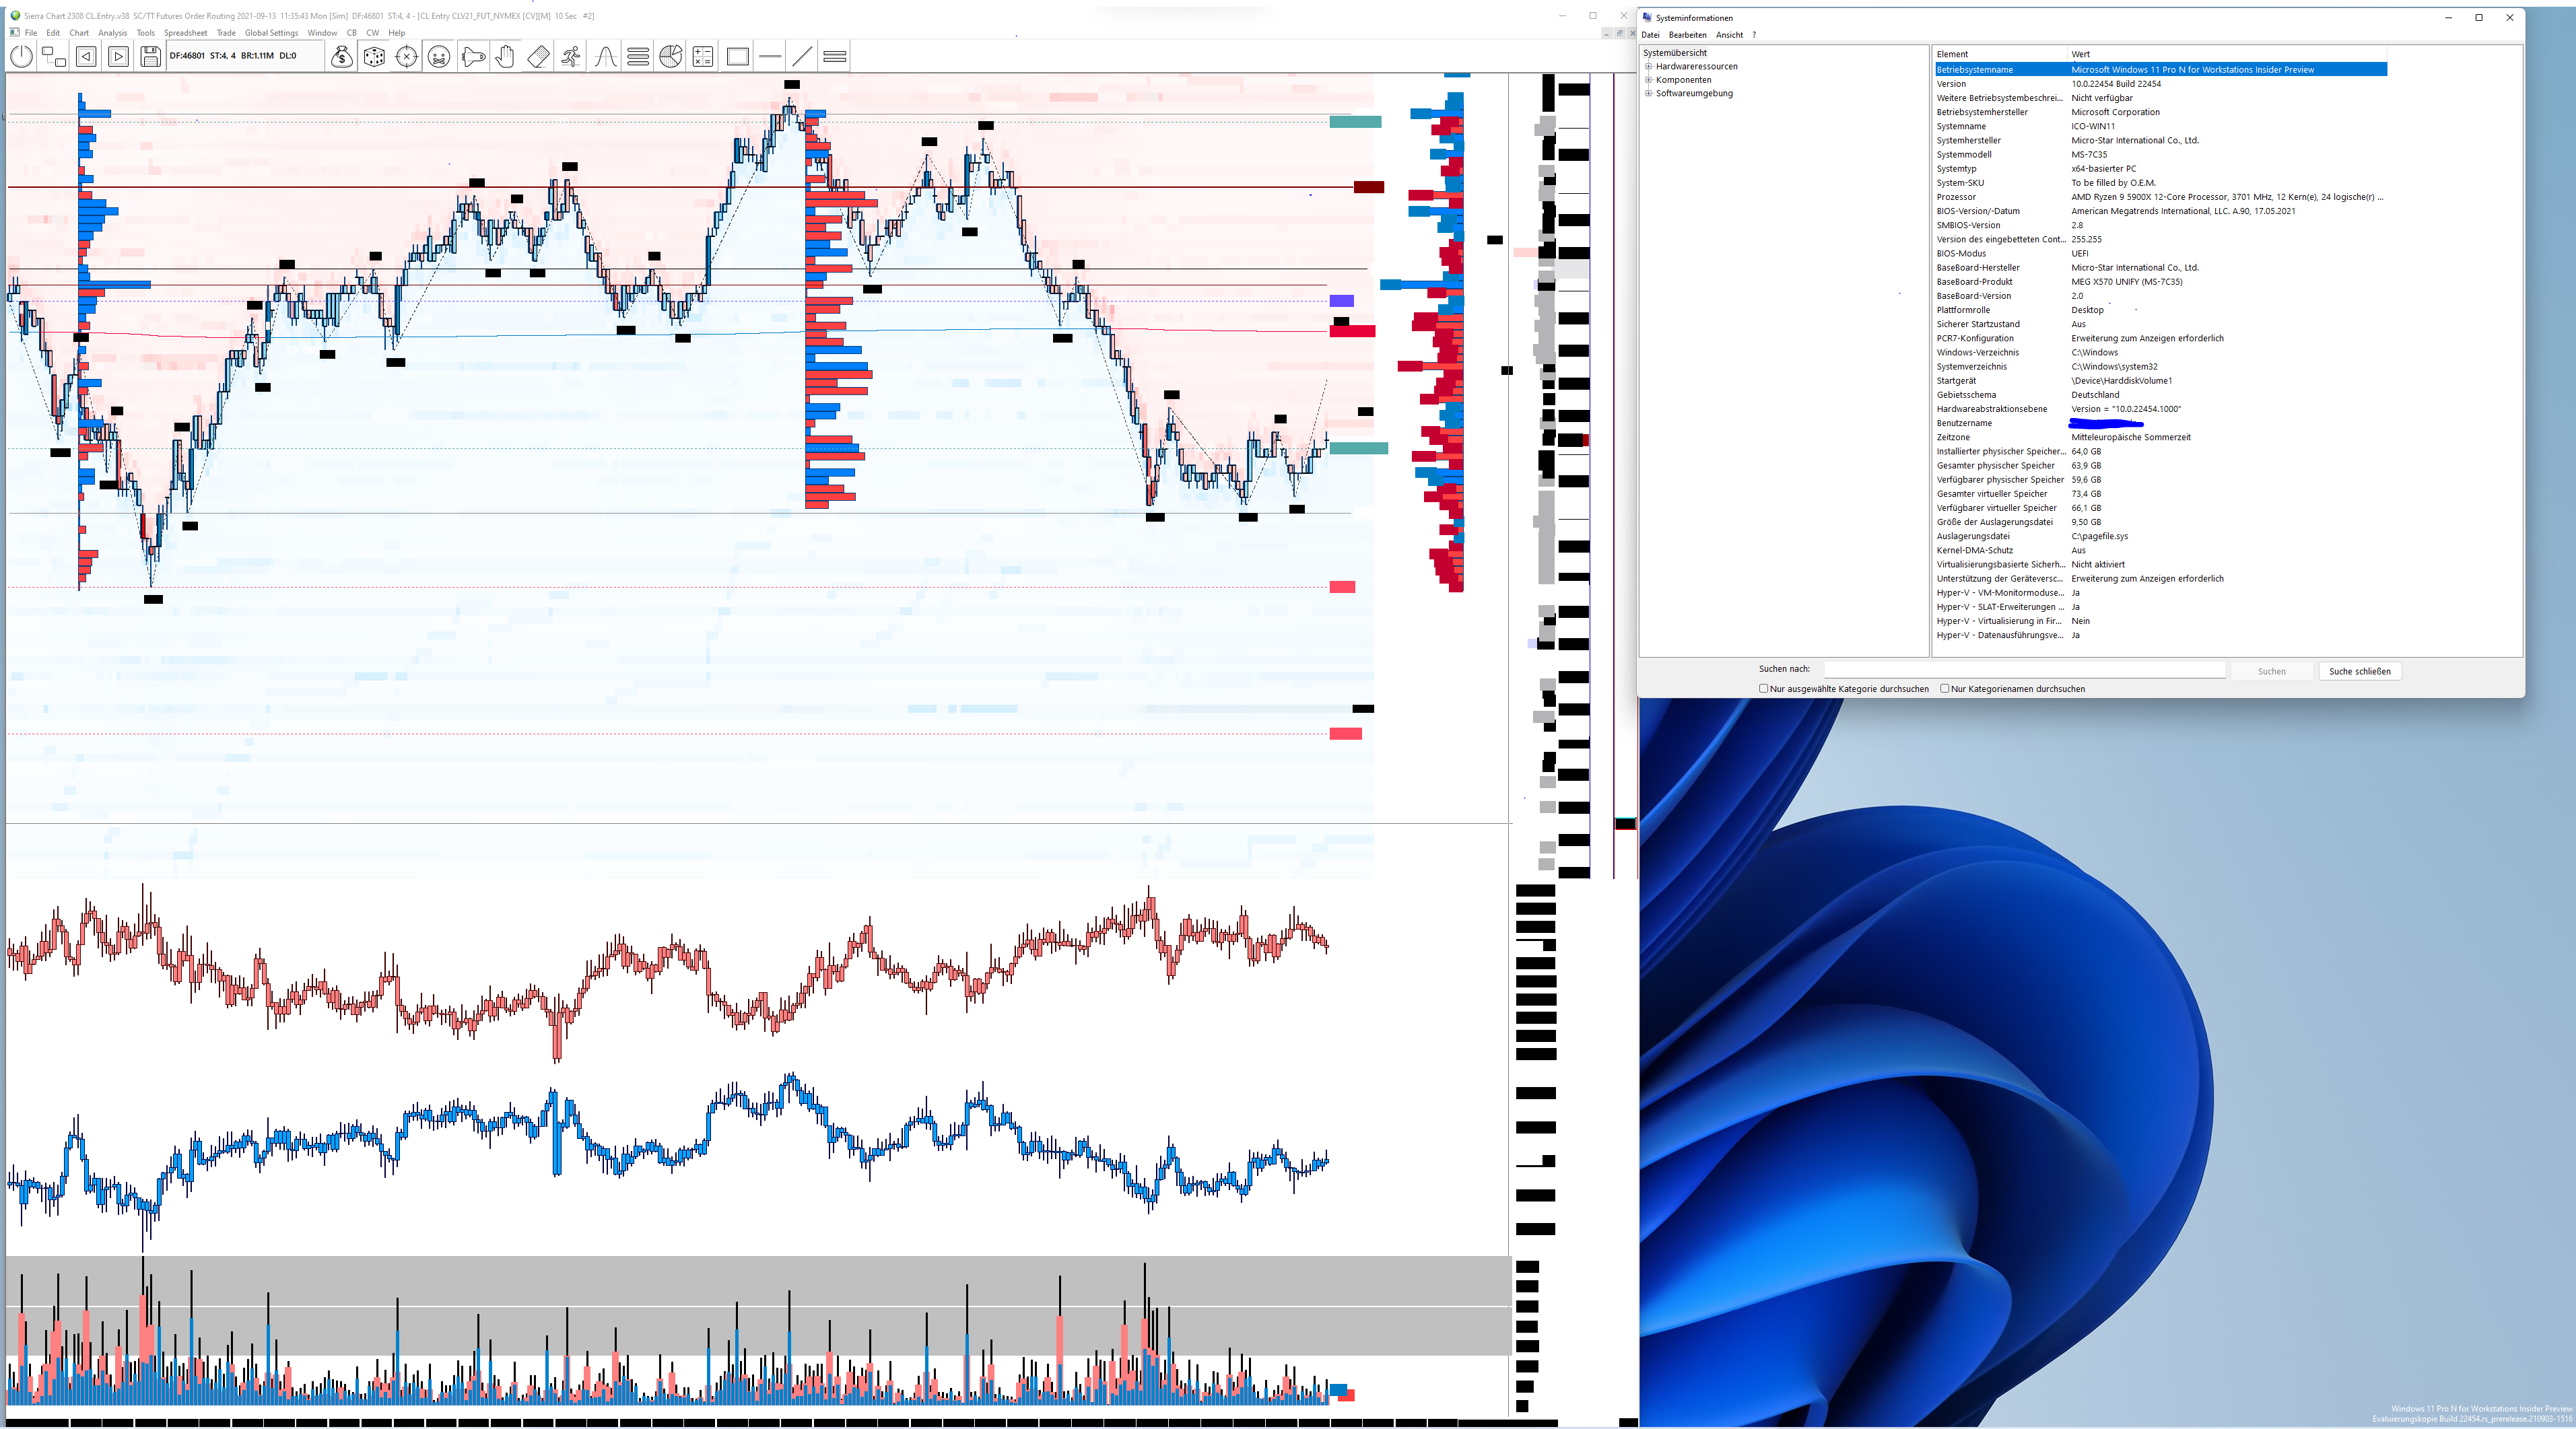Viewport: 2576px width, 1429px height.
Task: Expand the Komponenten tree node
Action: [1649, 80]
